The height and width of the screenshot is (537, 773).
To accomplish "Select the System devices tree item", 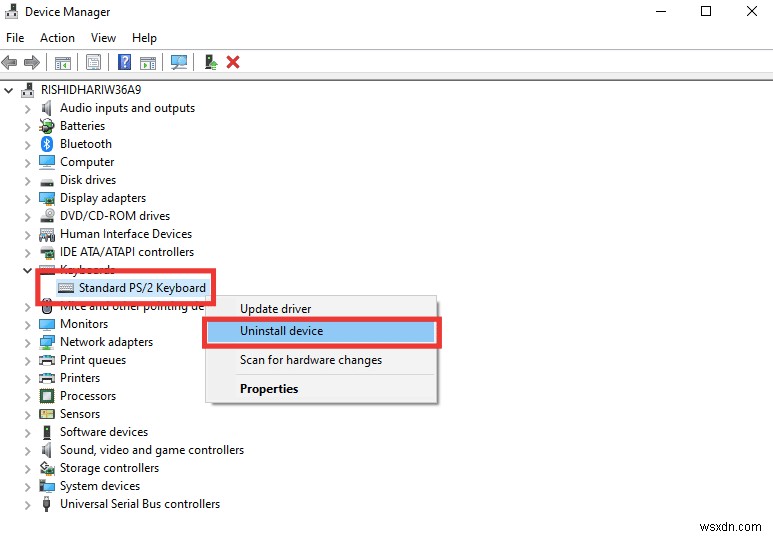I will click(100, 486).
